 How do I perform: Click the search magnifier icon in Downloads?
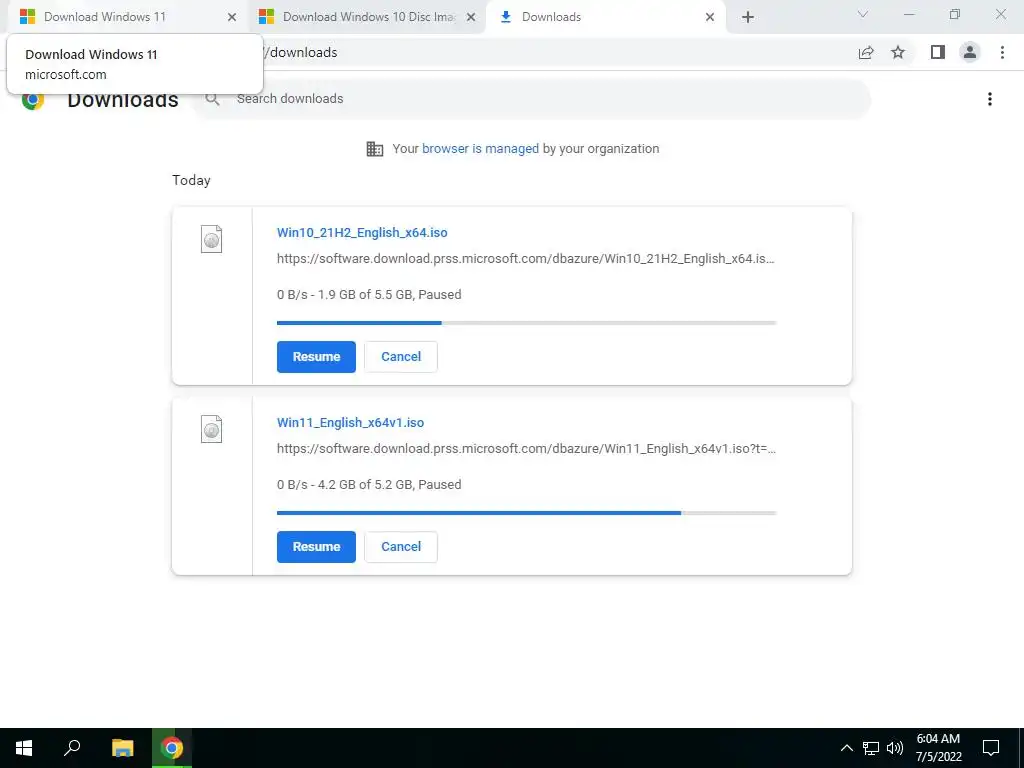[212, 99]
